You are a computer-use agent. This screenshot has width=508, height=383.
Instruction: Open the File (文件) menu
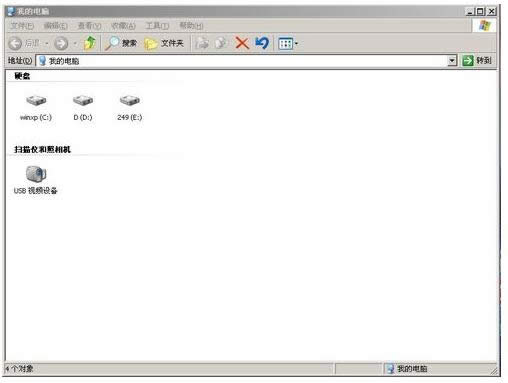click(22, 26)
